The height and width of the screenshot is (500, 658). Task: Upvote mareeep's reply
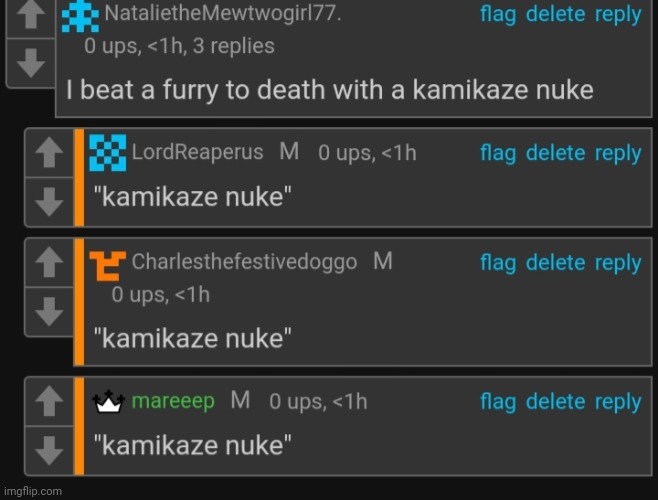(x=49, y=401)
